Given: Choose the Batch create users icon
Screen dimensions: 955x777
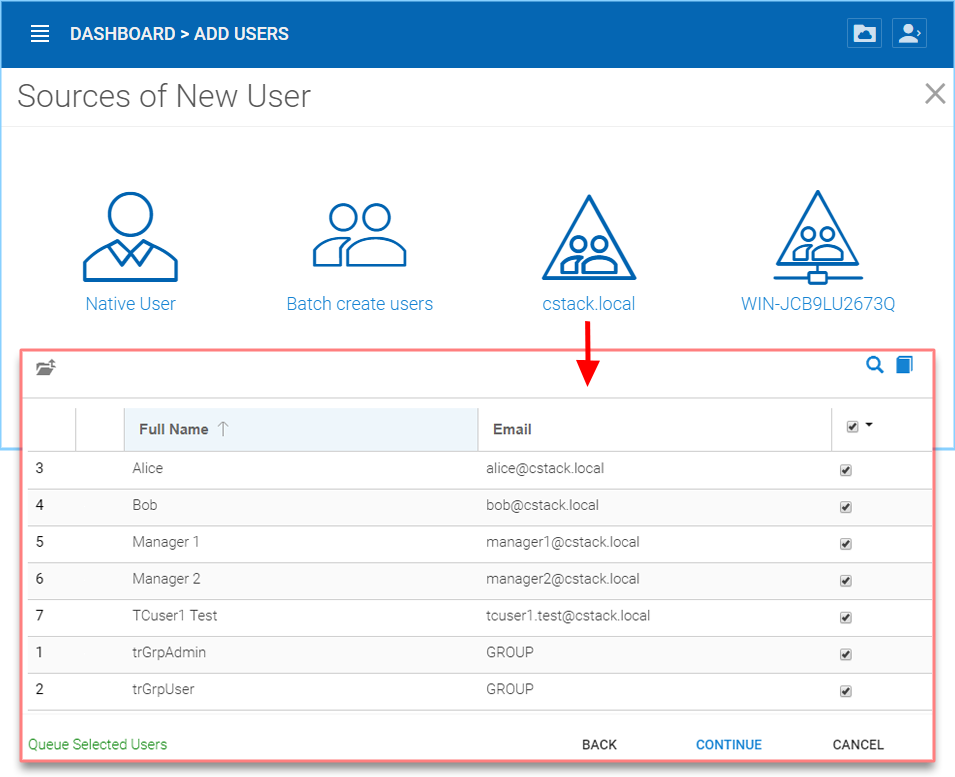Looking at the screenshot, I should pyautogui.click(x=359, y=235).
